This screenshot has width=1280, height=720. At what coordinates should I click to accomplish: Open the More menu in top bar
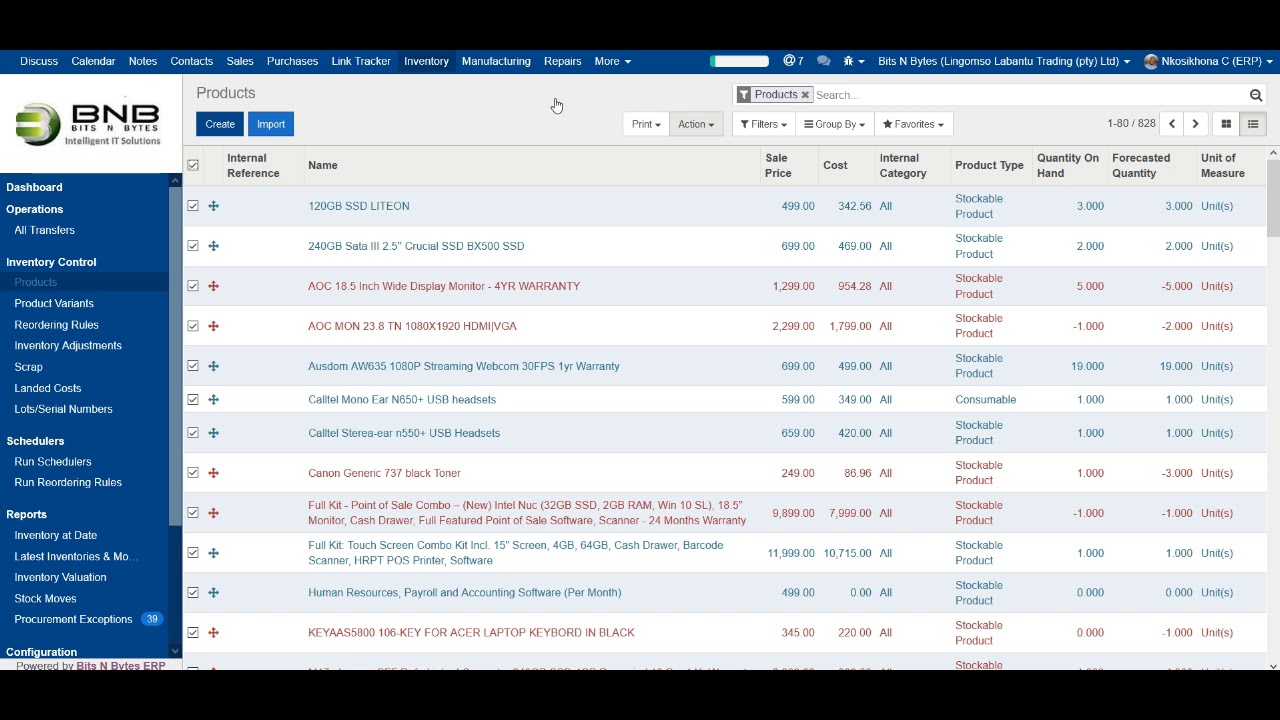612,61
